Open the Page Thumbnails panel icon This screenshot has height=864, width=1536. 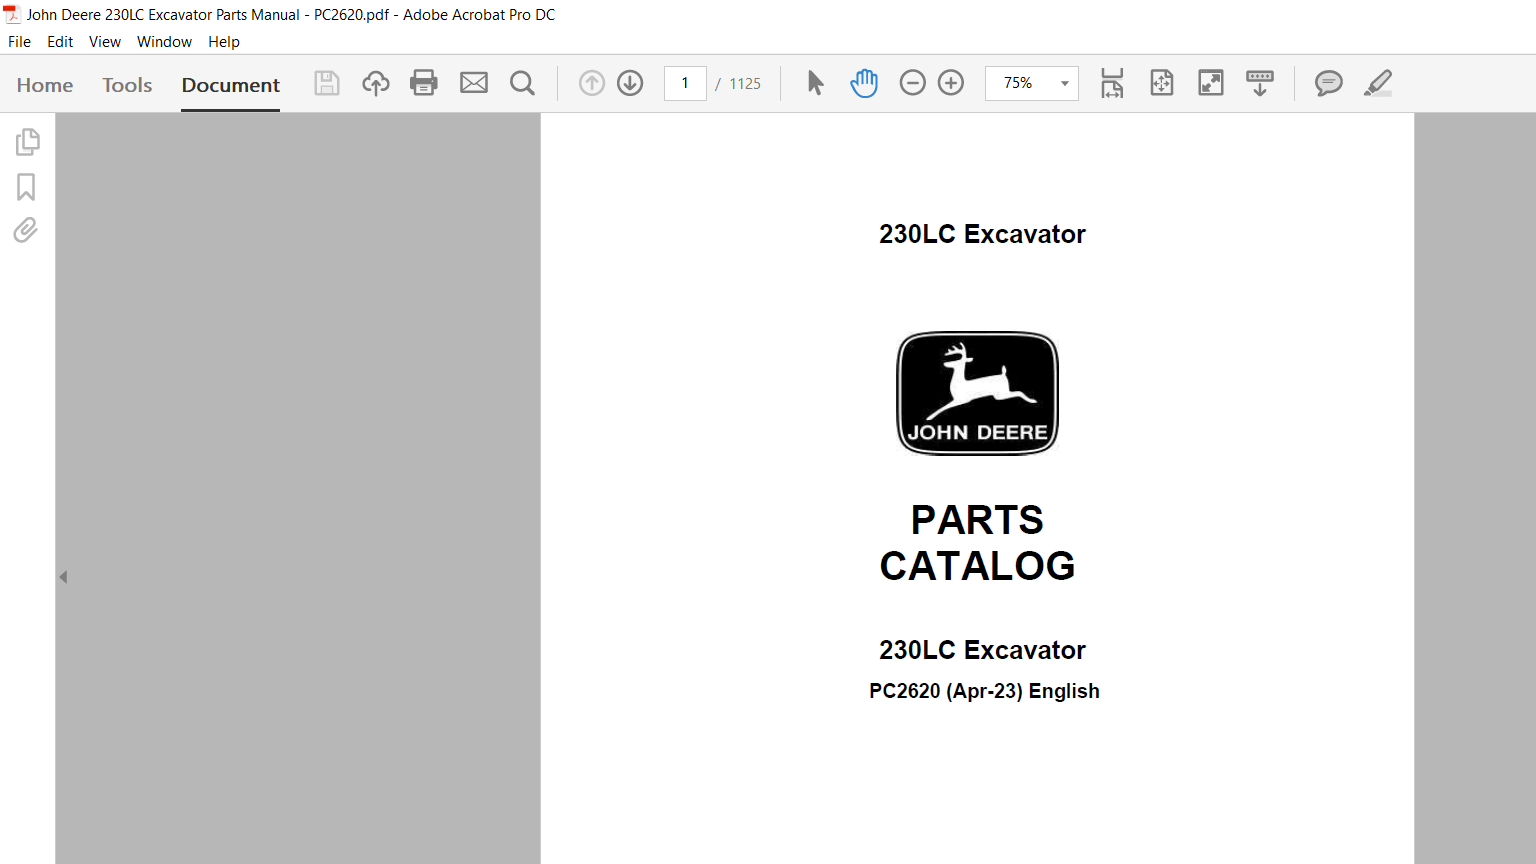coord(27,142)
